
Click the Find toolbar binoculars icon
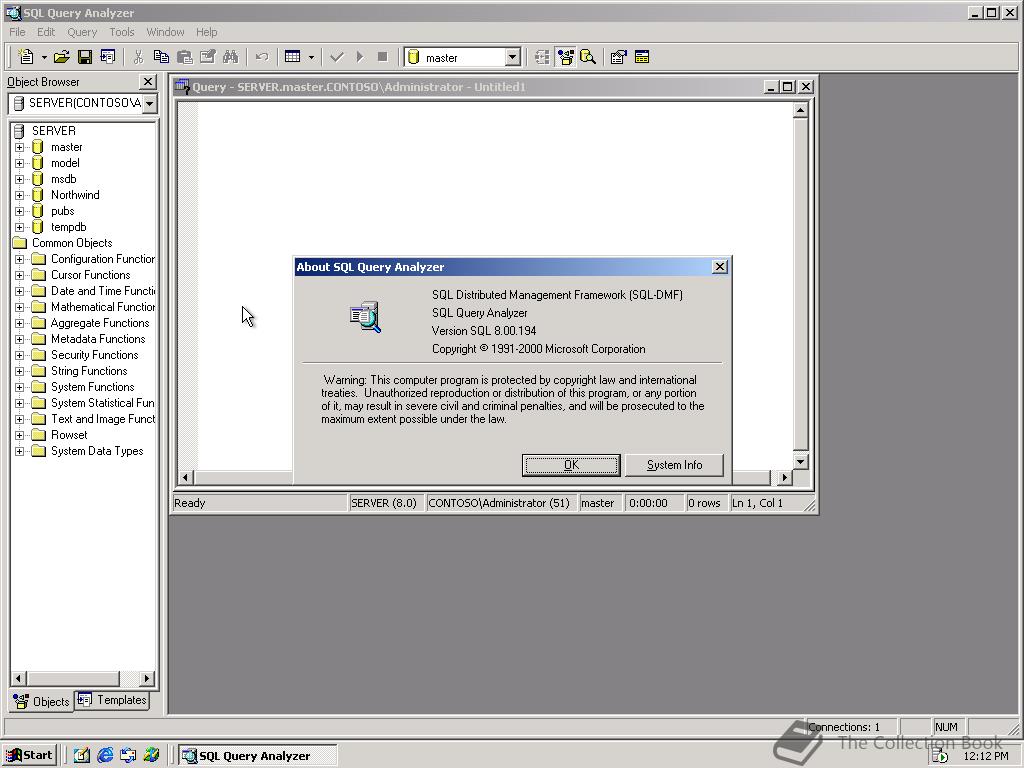[229, 57]
